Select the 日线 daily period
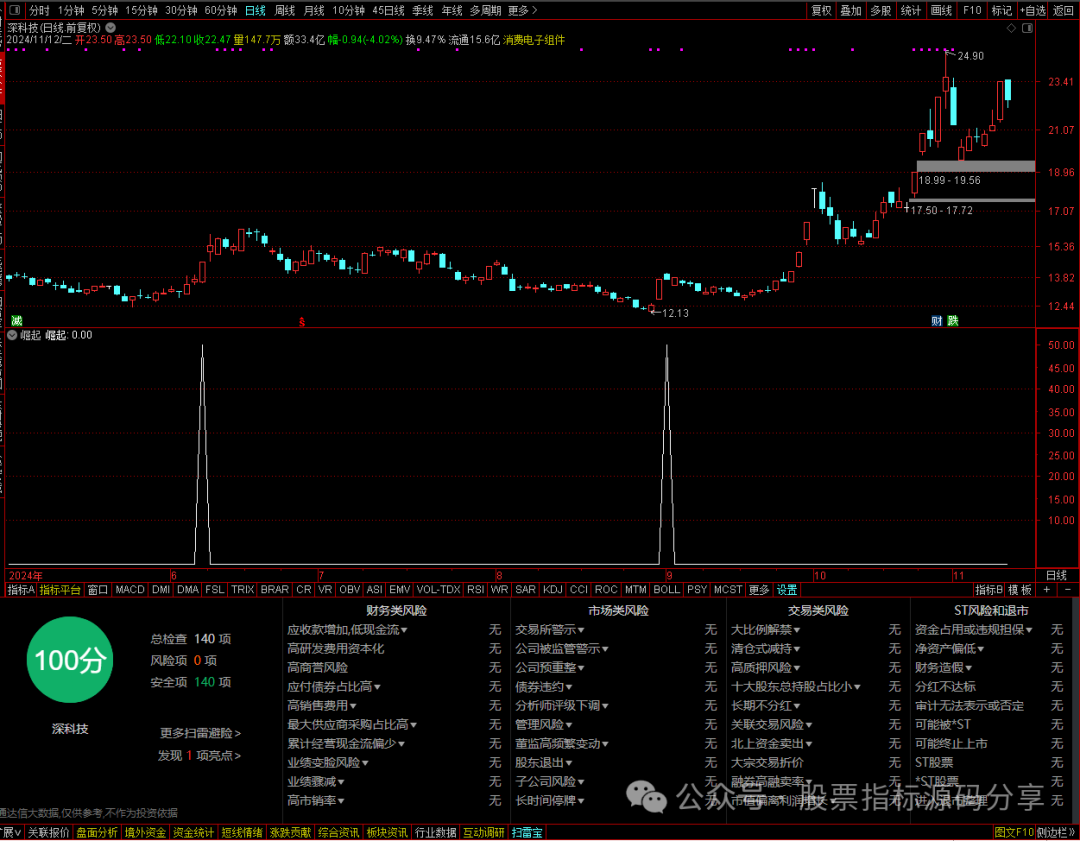The width and height of the screenshot is (1080, 841). click(x=255, y=10)
